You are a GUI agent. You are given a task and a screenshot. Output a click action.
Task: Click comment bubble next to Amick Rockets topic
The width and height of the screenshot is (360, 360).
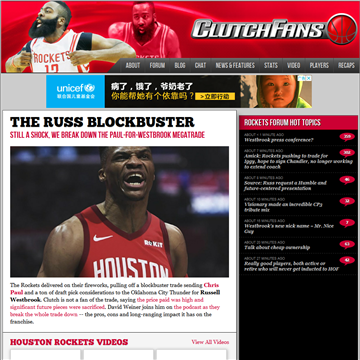pos(347,153)
